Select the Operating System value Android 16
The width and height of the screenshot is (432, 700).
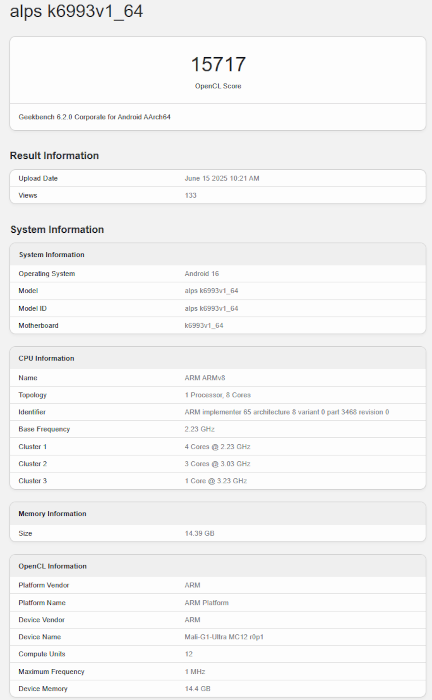coord(202,274)
